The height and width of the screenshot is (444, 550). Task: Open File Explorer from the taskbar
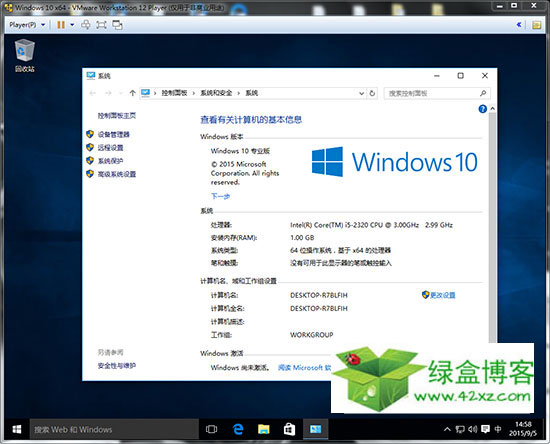263,429
